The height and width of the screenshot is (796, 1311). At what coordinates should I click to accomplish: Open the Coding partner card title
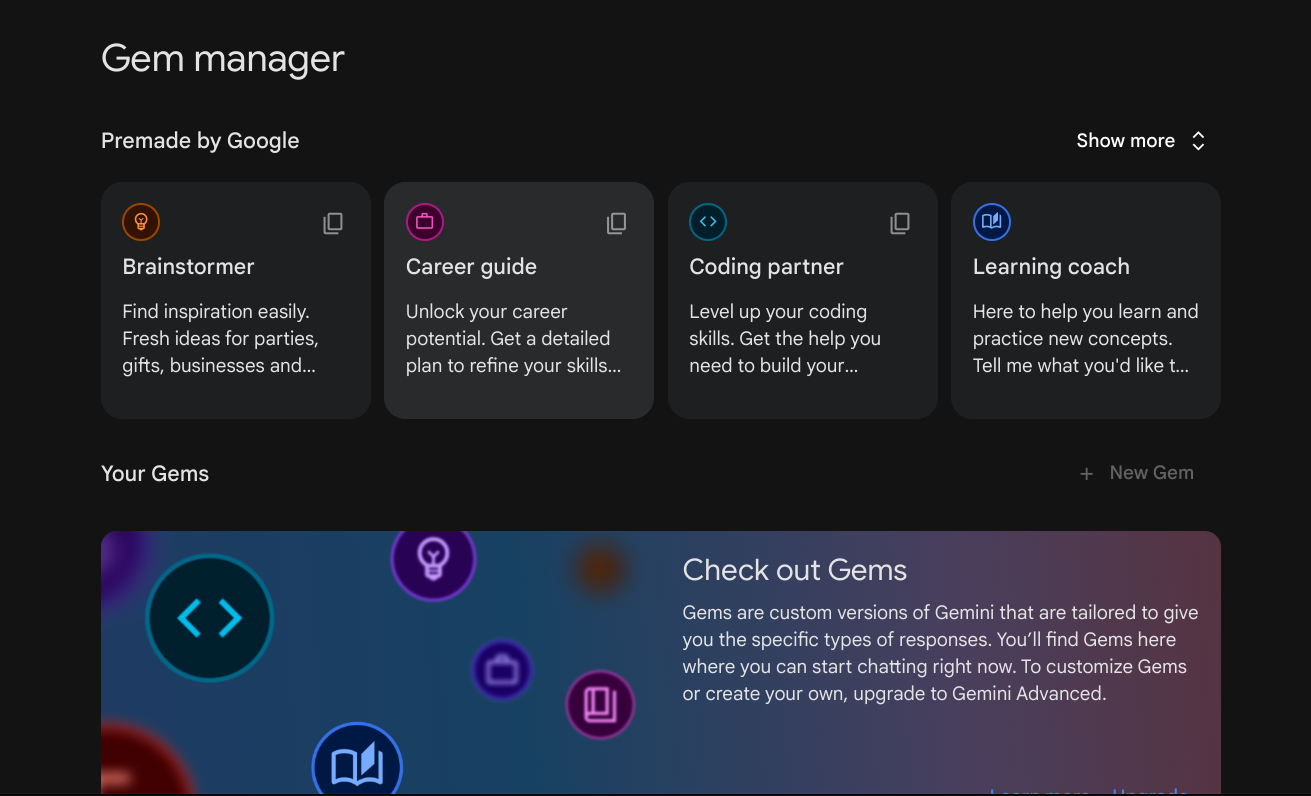pyautogui.click(x=766, y=267)
